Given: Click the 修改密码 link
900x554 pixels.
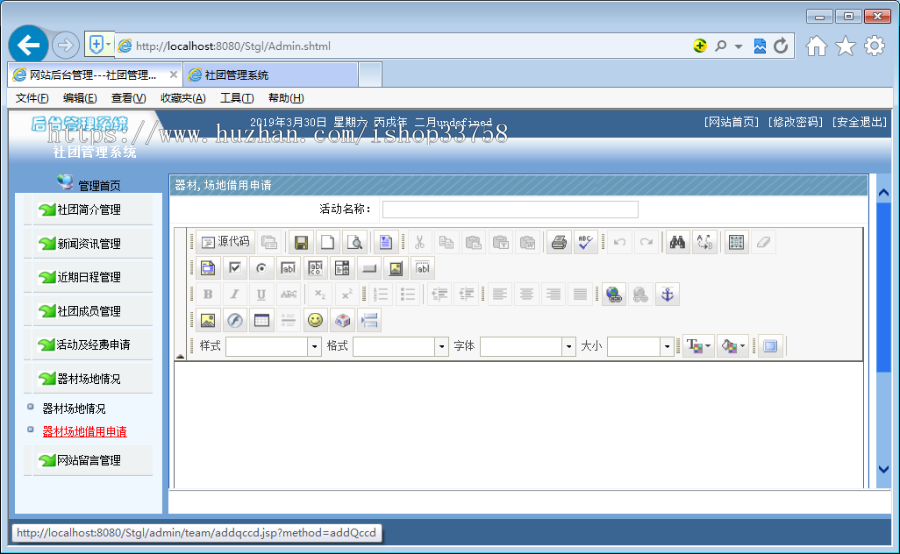Looking at the screenshot, I should coord(795,122).
